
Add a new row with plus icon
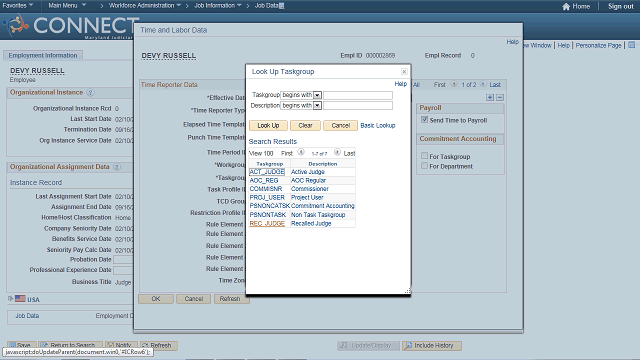click(x=490, y=98)
